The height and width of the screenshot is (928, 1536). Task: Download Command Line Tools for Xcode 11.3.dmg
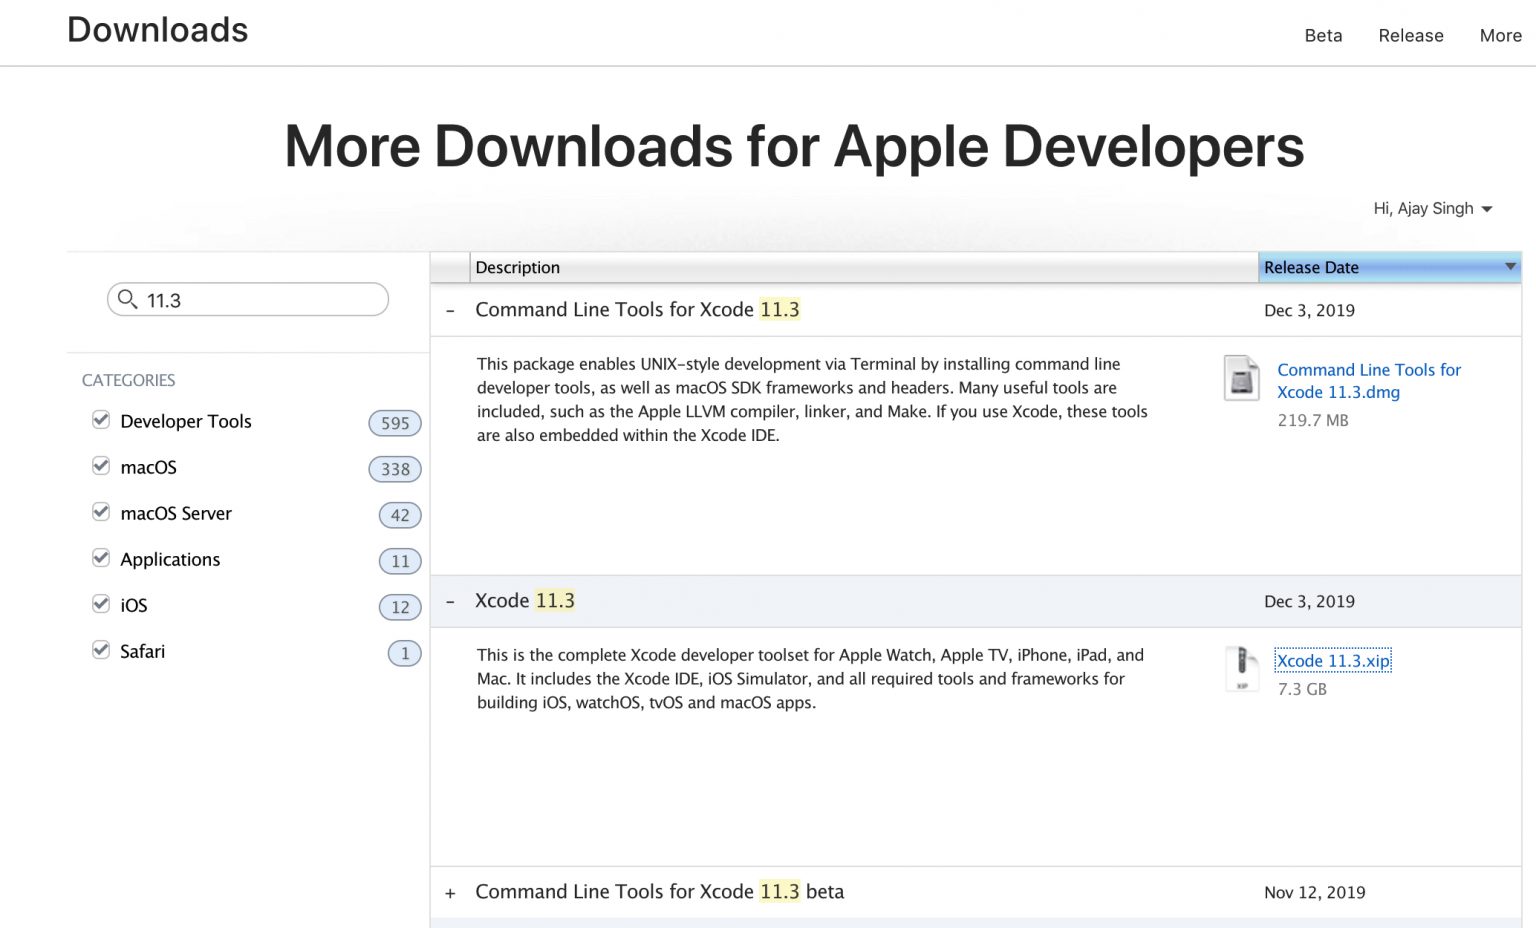coord(1369,381)
